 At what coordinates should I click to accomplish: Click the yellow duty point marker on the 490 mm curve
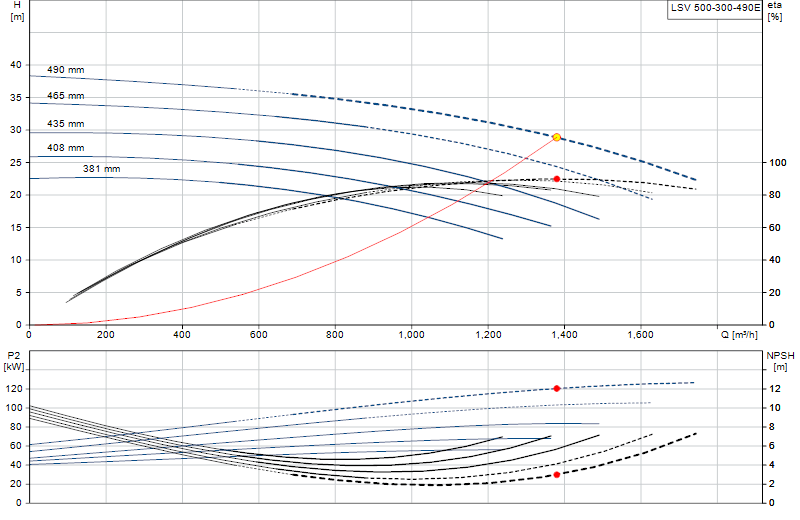click(557, 137)
